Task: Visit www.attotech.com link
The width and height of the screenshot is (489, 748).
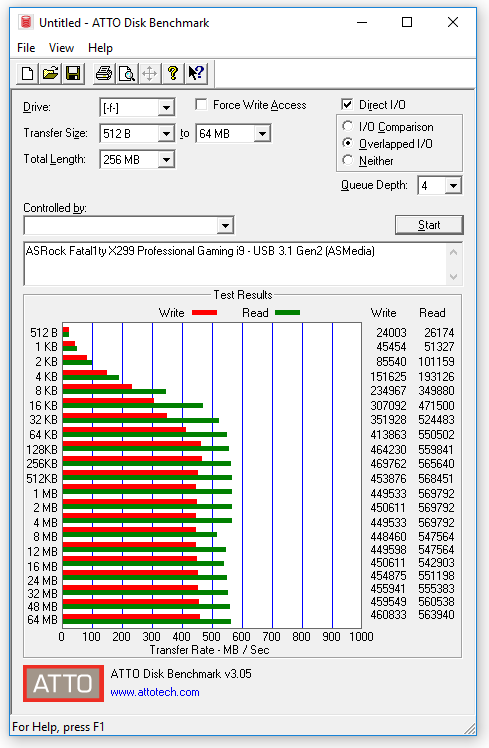Action: coord(155,692)
